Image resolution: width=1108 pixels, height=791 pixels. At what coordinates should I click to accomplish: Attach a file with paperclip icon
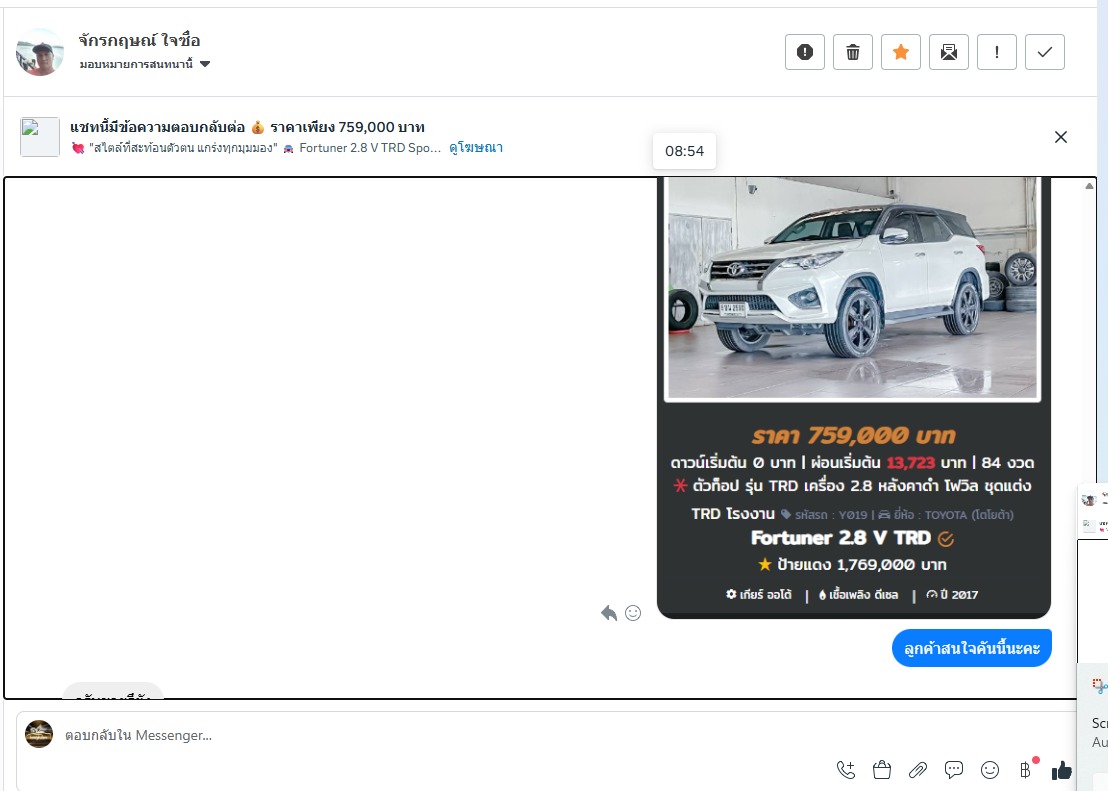click(x=918, y=770)
